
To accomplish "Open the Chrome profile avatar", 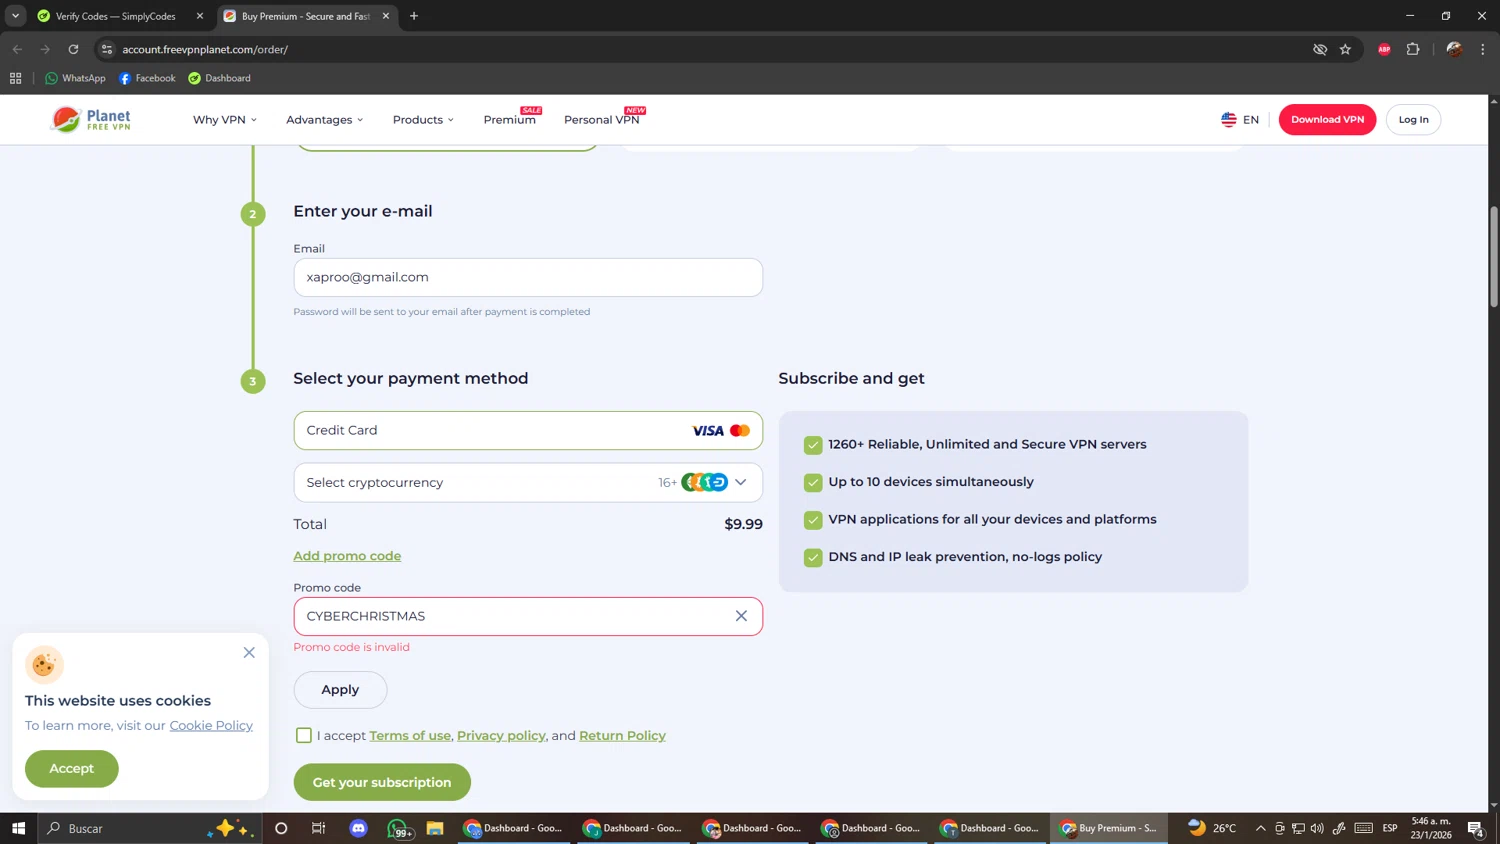I will coord(1454,49).
